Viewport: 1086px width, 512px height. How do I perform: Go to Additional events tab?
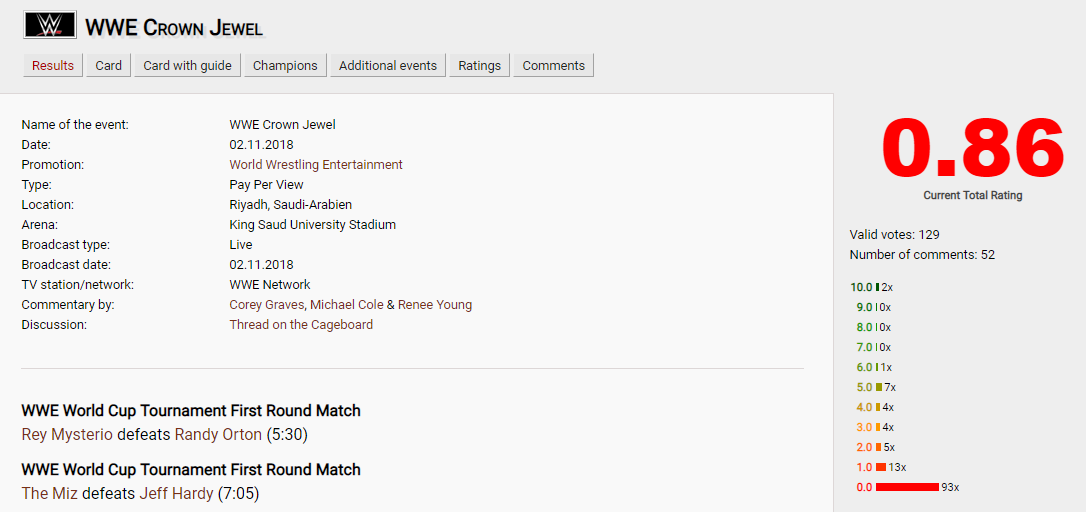(x=388, y=66)
